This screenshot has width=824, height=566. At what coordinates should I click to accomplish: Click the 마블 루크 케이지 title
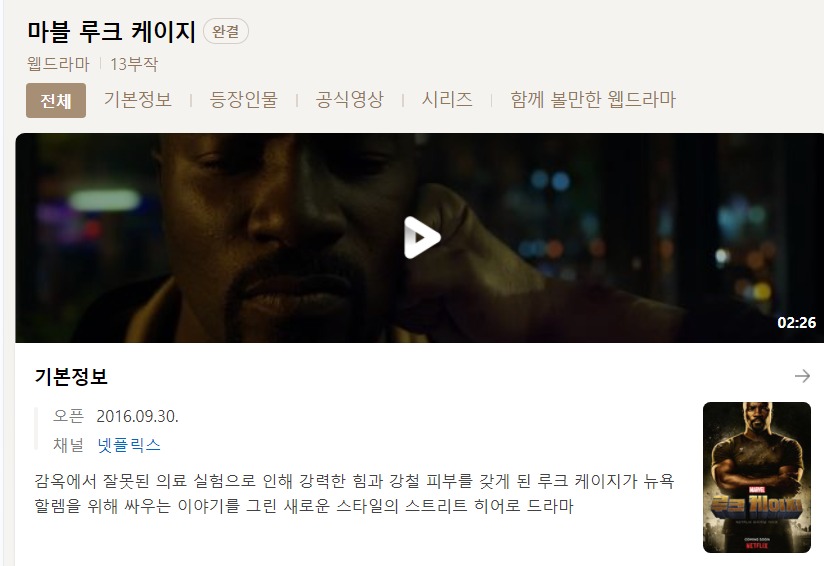(111, 32)
